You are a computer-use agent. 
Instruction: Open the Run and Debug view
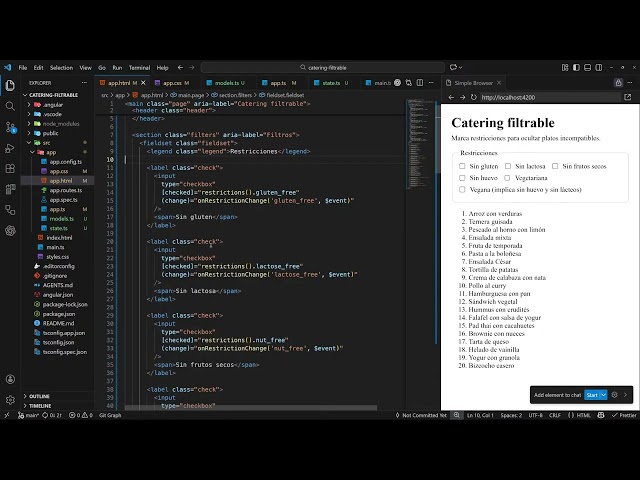coord(10,148)
